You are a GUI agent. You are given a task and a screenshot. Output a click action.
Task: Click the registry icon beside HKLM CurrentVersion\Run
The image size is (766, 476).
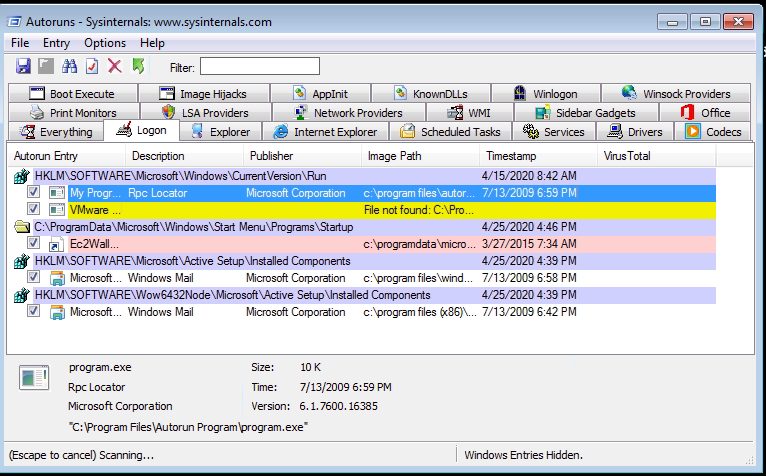pos(22,176)
